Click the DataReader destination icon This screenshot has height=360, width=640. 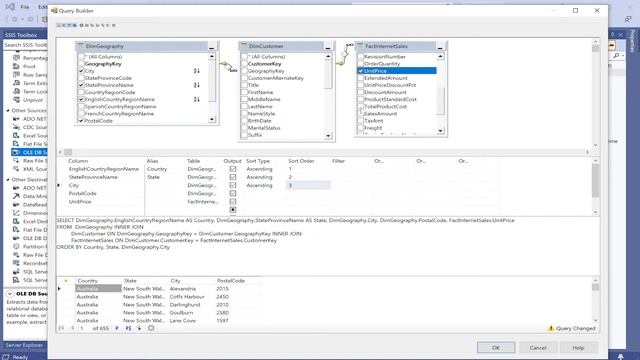tap(16, 204)
